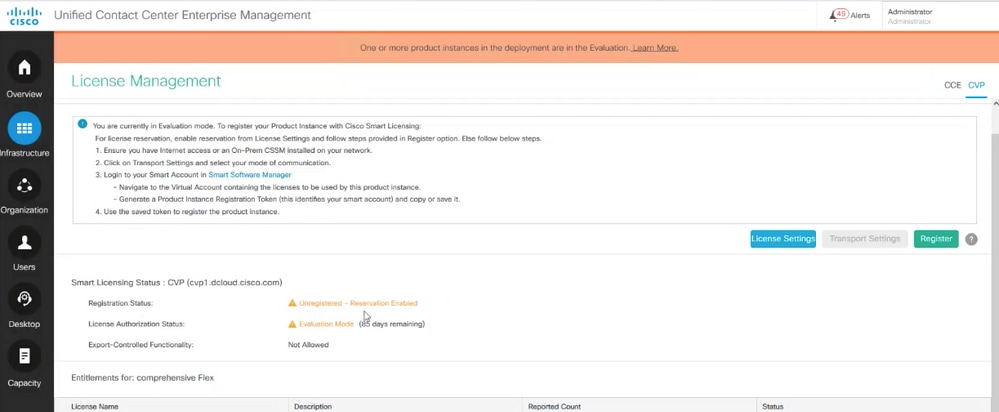Open License Settings
This screenshot has width=999, height=412.
point(783,239)
